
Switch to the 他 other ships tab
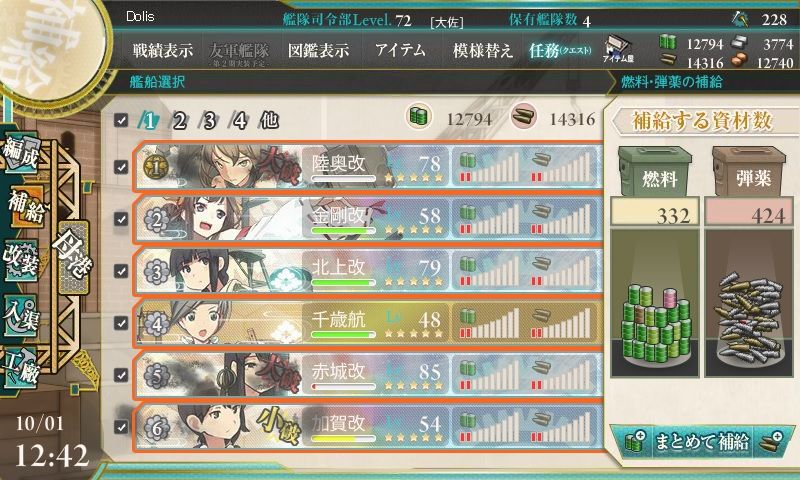(x=269, y=120)
